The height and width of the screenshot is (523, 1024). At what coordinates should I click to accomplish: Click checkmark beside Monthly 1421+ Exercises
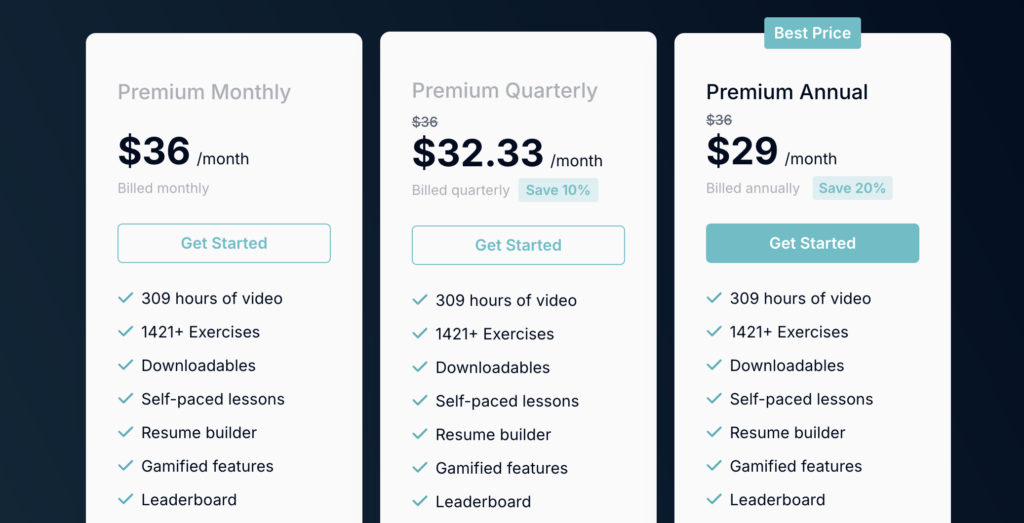[x=126, y=332]
